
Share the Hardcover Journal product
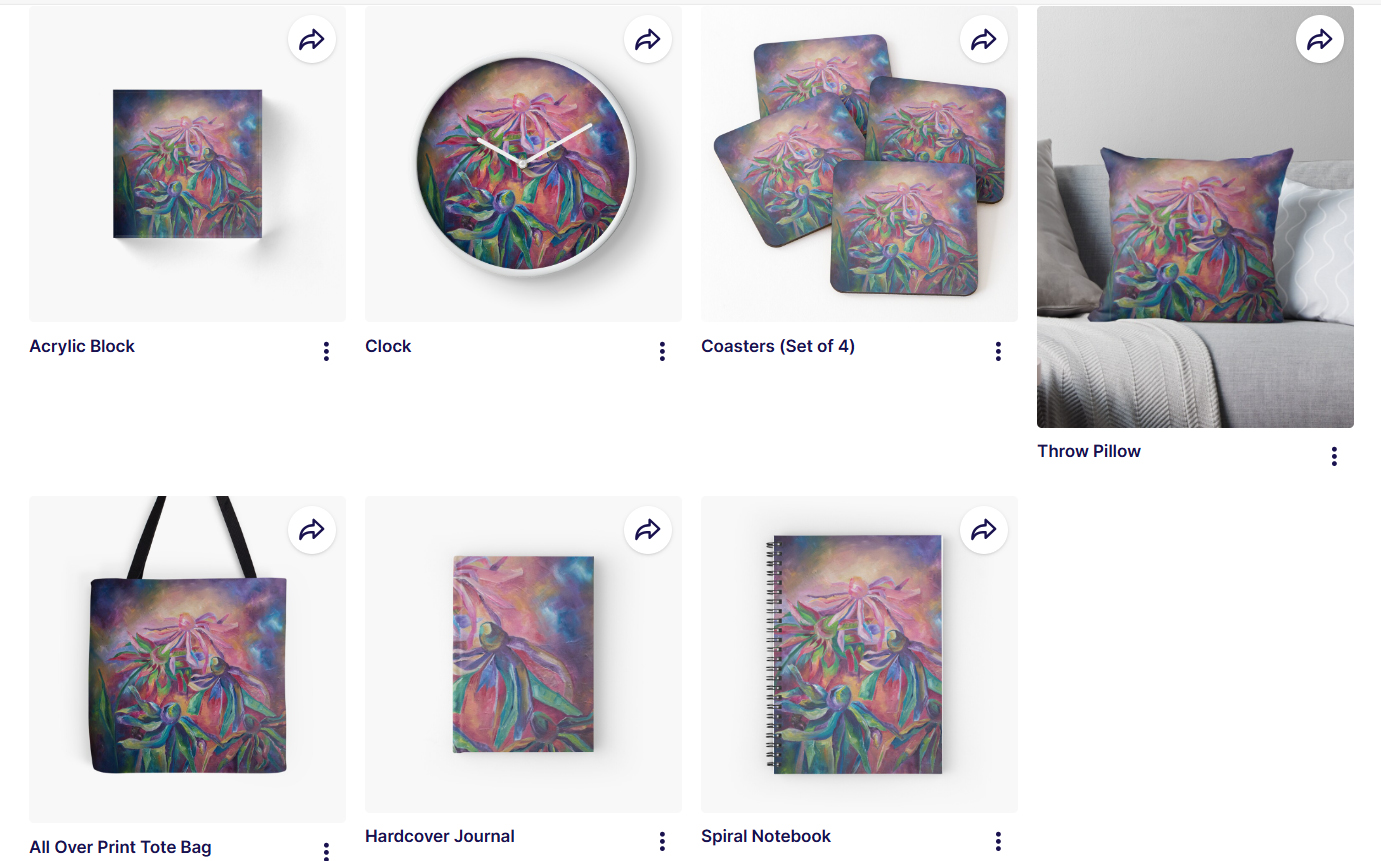pos(648,530)
